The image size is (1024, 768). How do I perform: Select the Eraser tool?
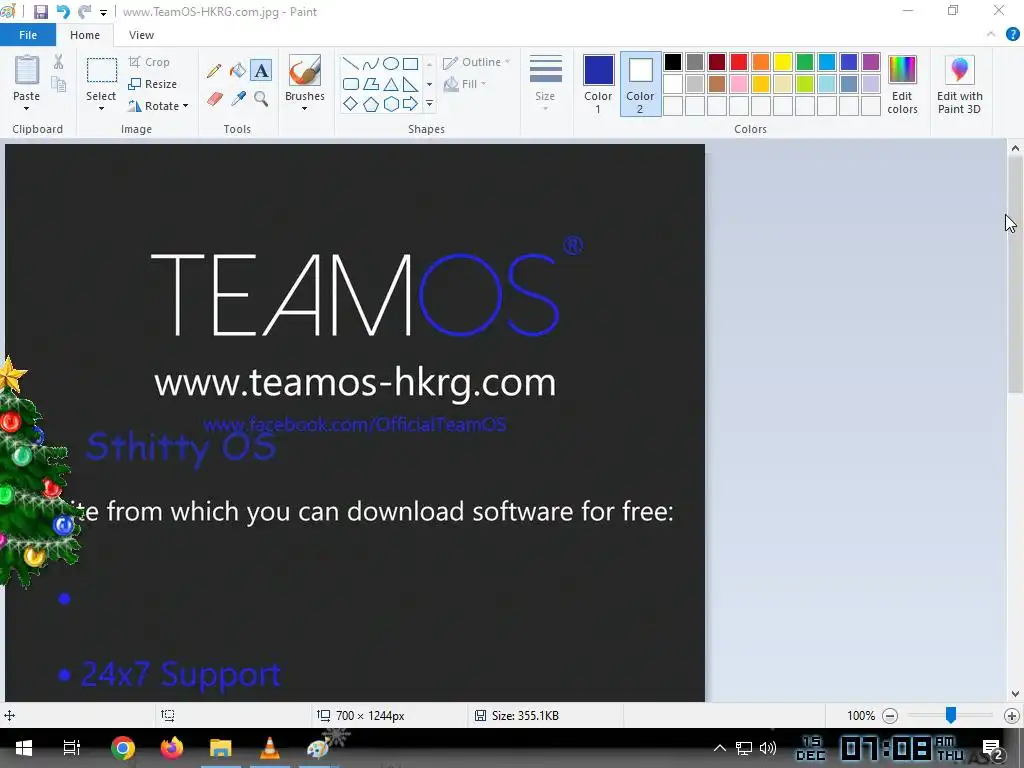coord(215,99)
